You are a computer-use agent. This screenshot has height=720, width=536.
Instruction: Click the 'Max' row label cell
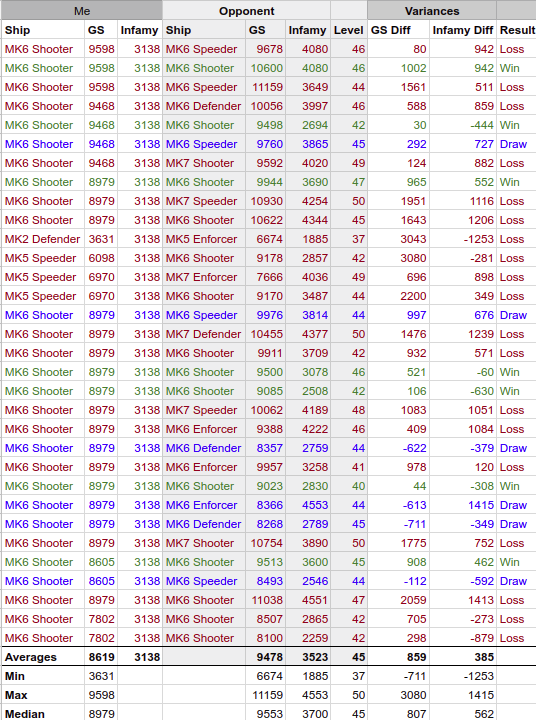[x=43, y=695]
